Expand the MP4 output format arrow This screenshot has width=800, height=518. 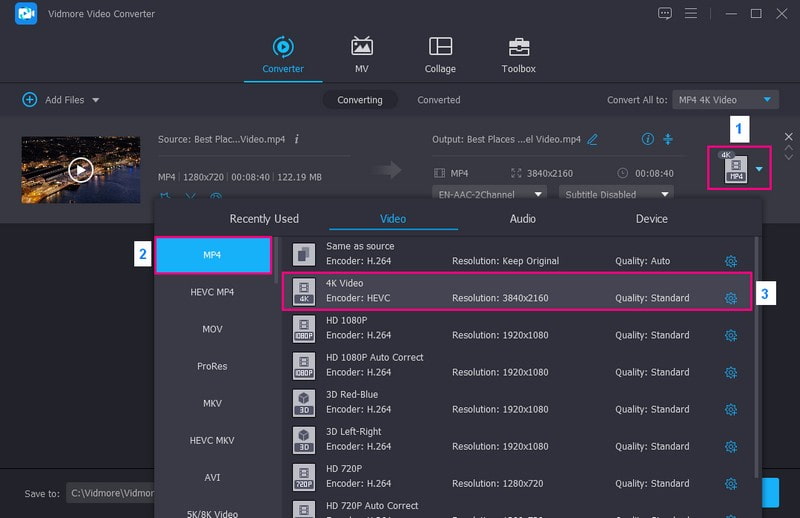[759, 169]
